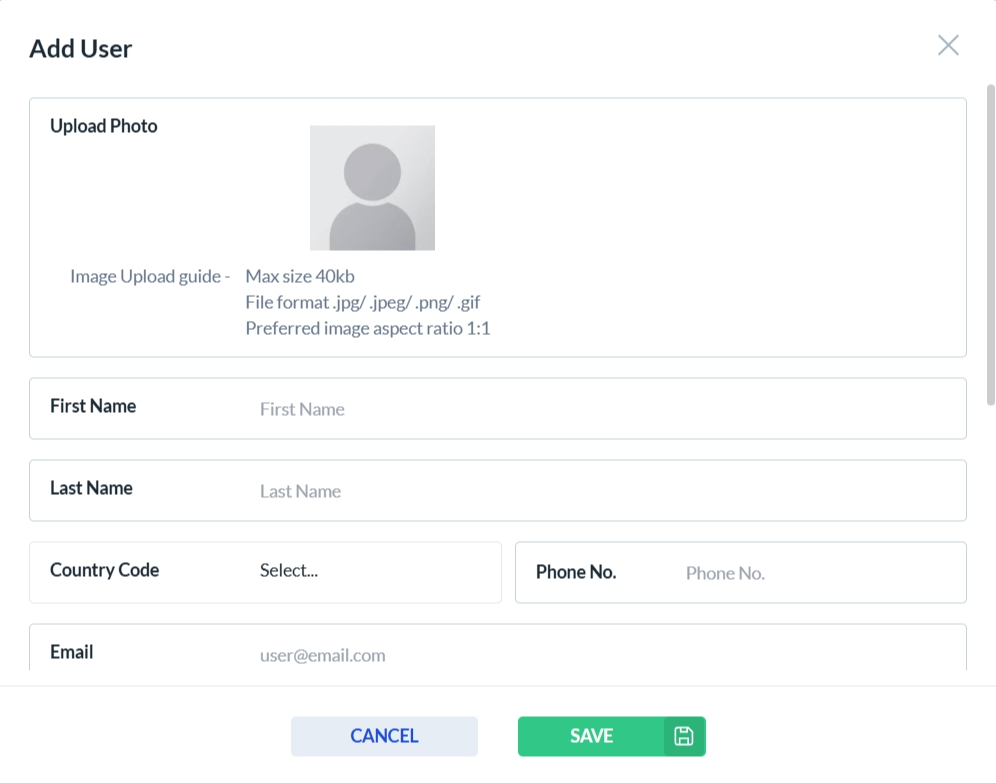This screenshot has width=996, height=783.
Task: Close the Add User dialog
Action: point(948,45)
